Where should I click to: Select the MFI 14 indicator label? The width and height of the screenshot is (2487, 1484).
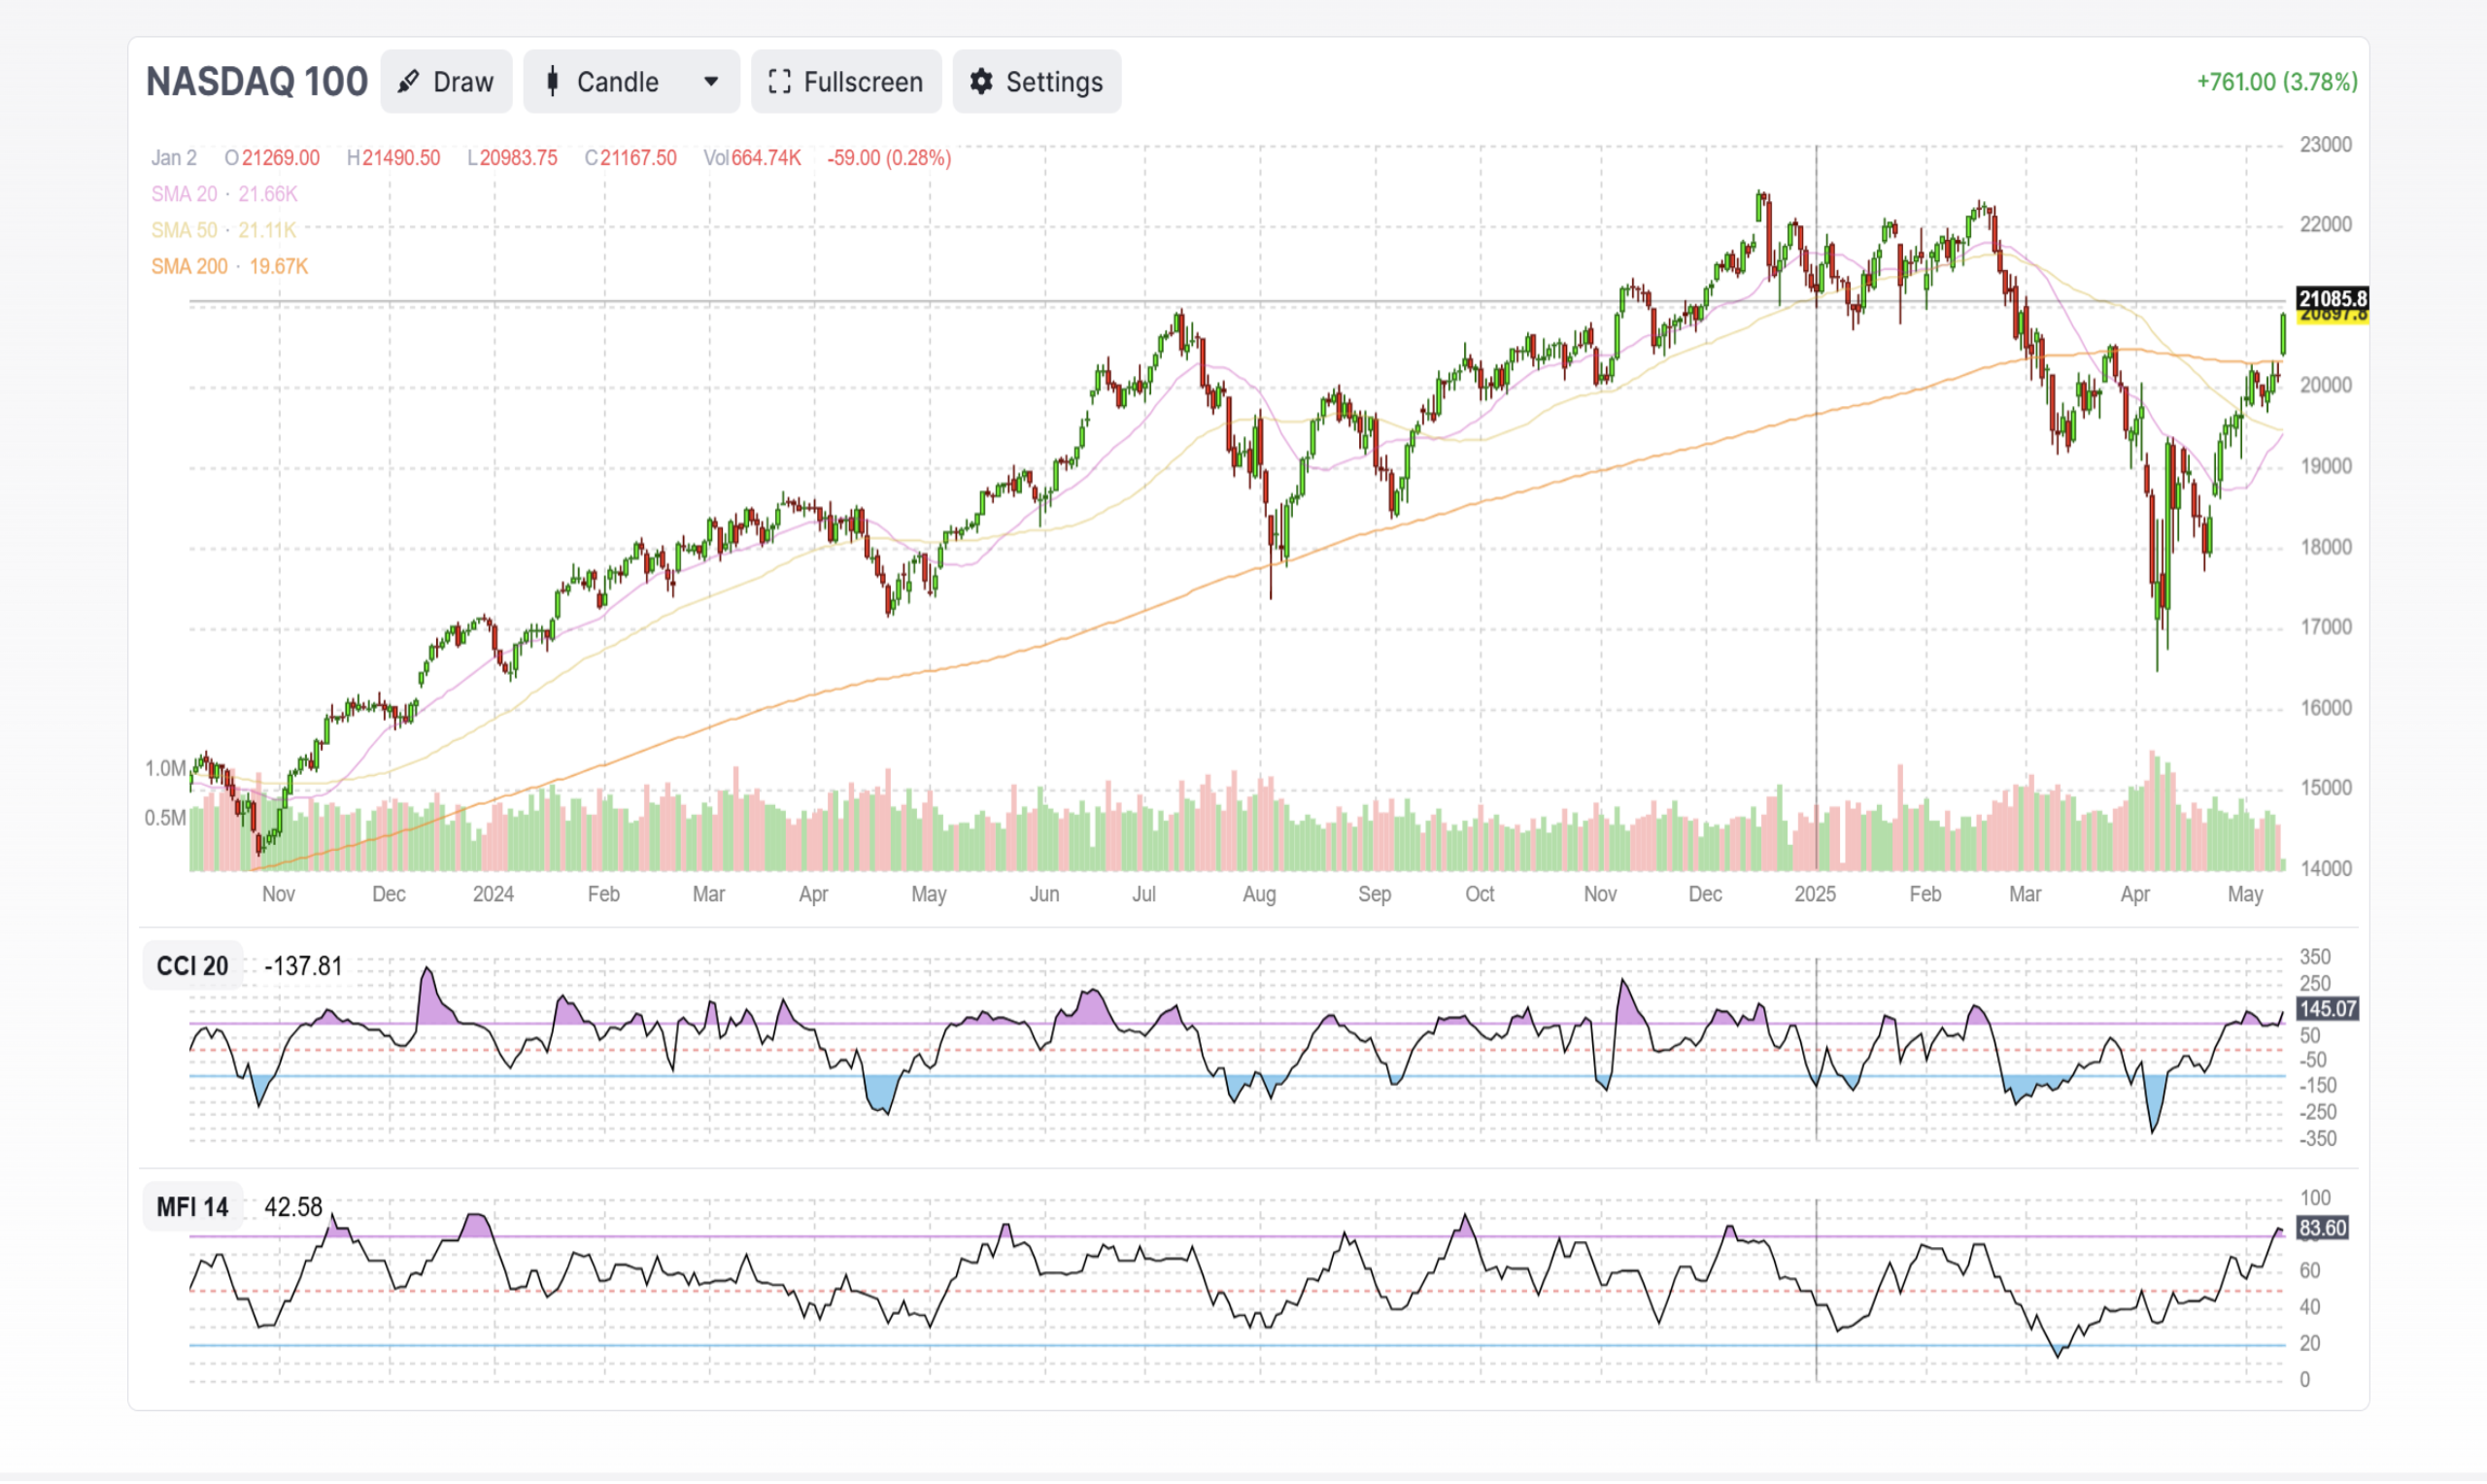point(192,1207)
